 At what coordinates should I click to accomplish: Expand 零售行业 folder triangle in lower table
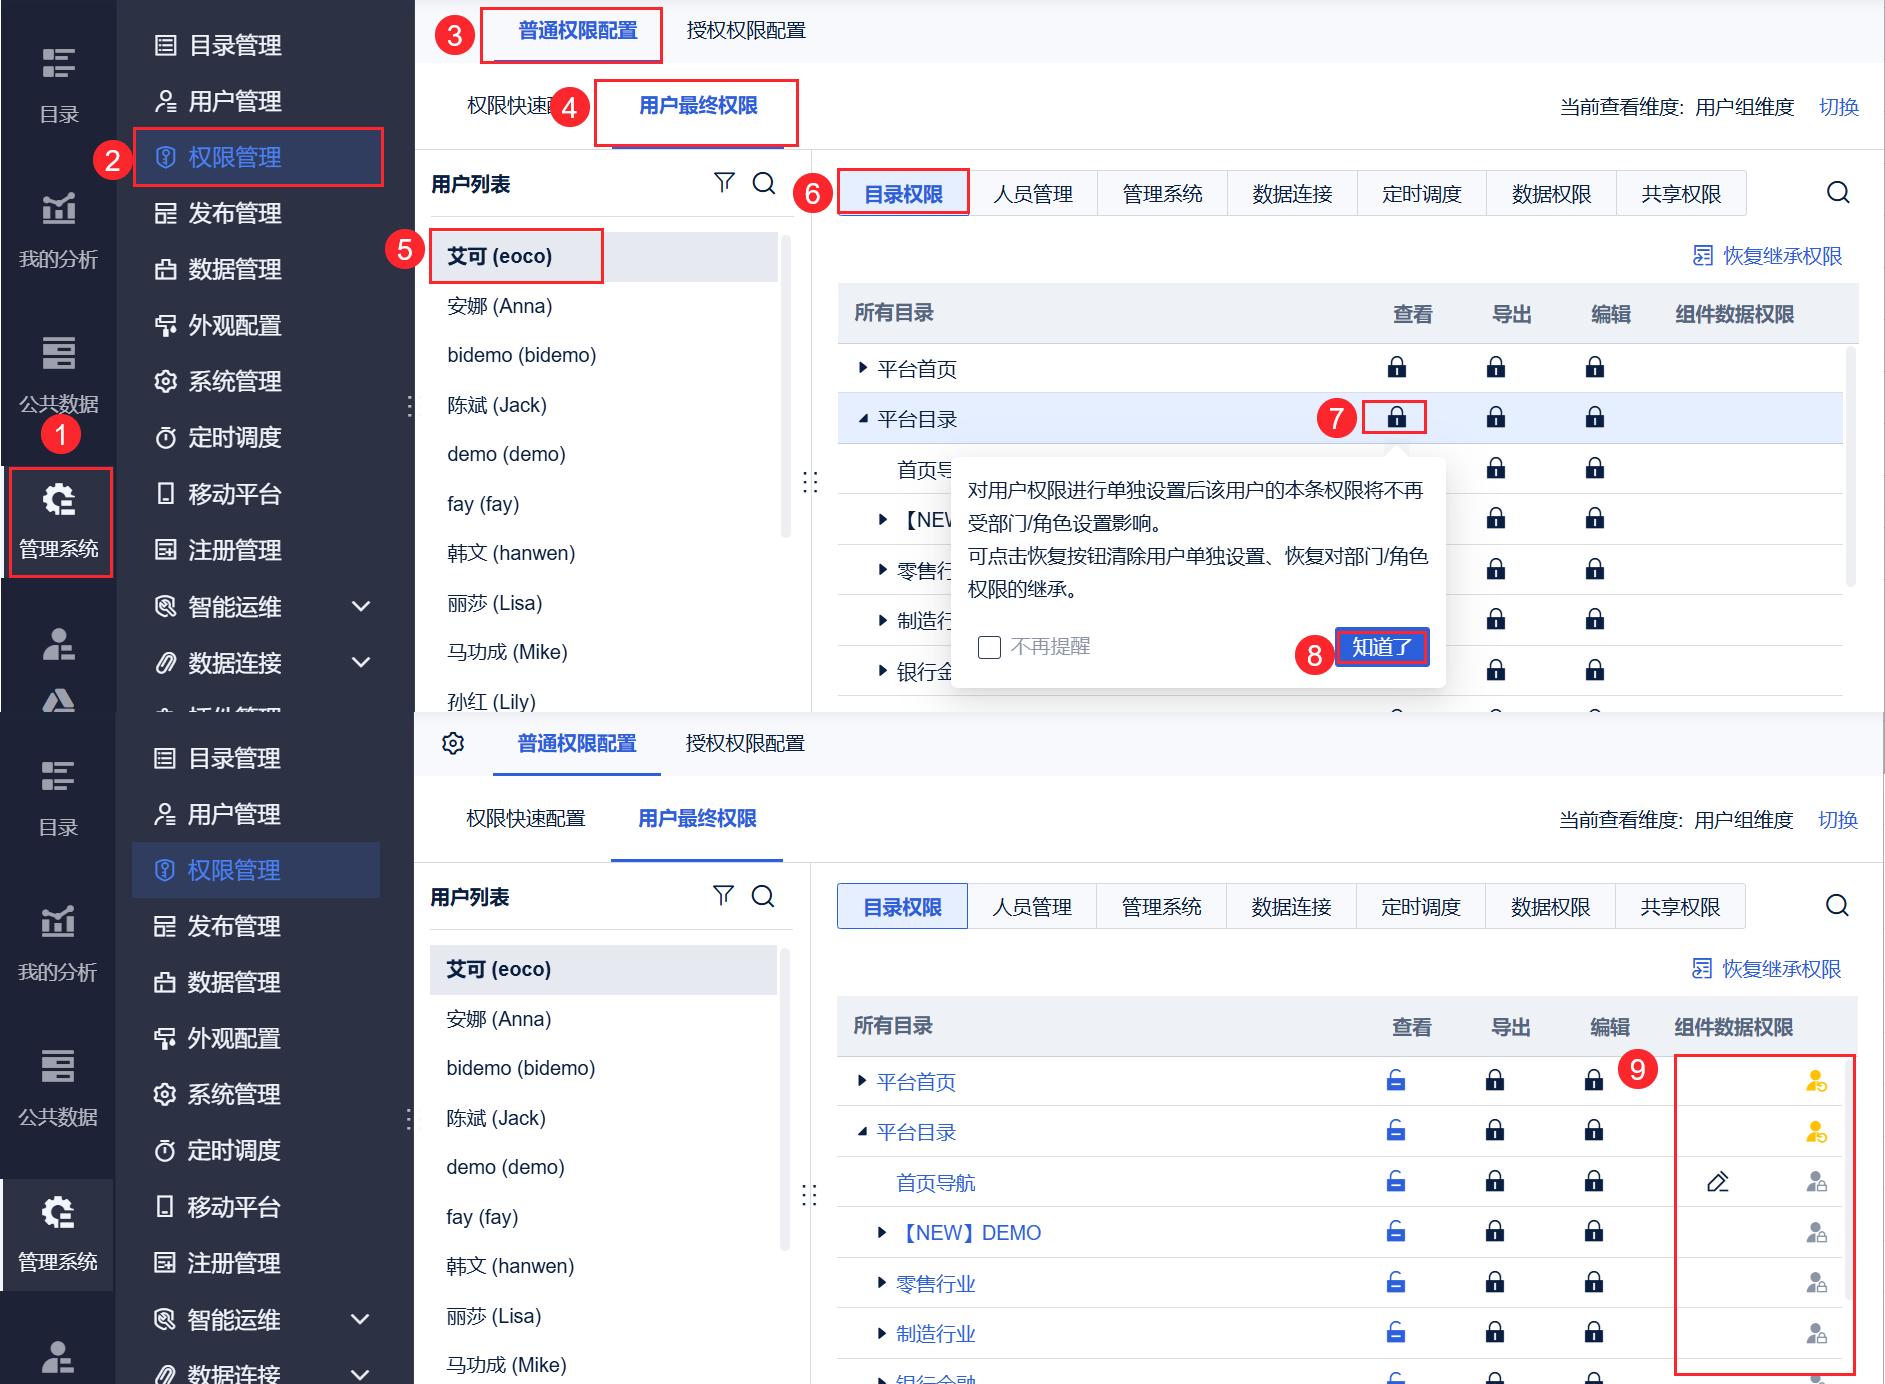pyautogui.click(x=881, y=1282)
